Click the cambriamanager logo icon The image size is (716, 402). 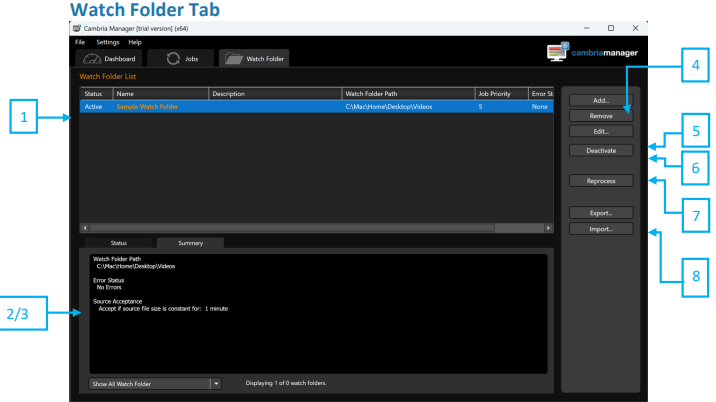(x=558, y=52)
